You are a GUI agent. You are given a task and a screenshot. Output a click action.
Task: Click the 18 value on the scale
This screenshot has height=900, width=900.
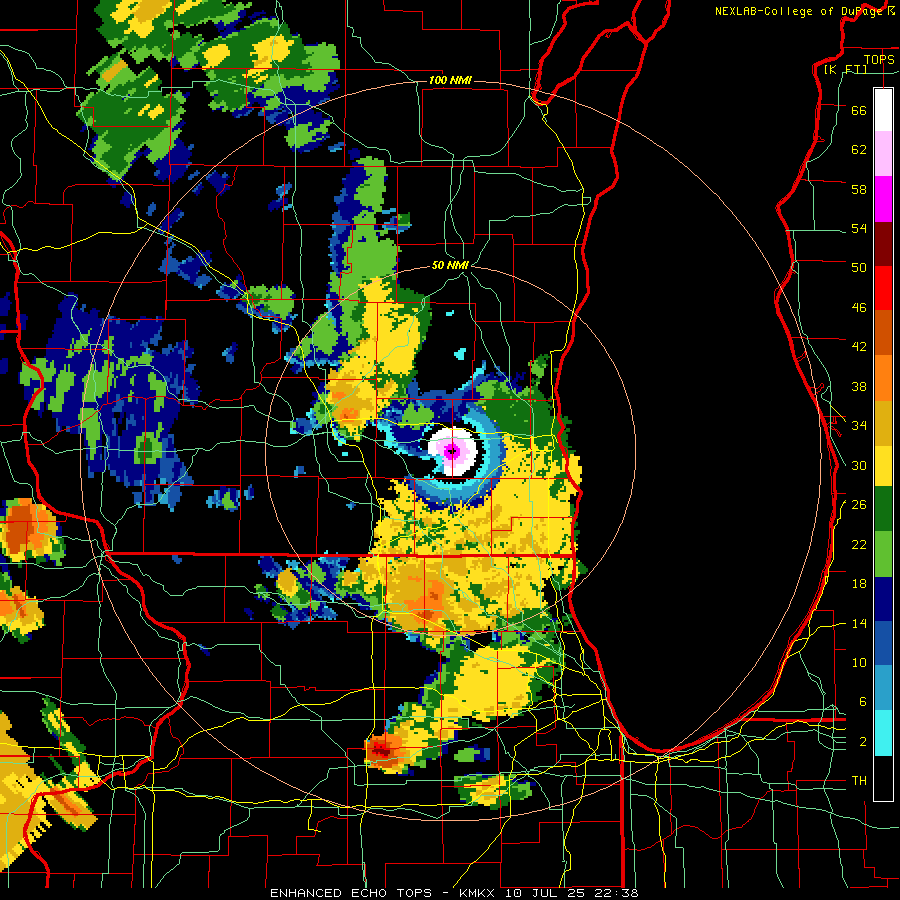pos(859,584)
